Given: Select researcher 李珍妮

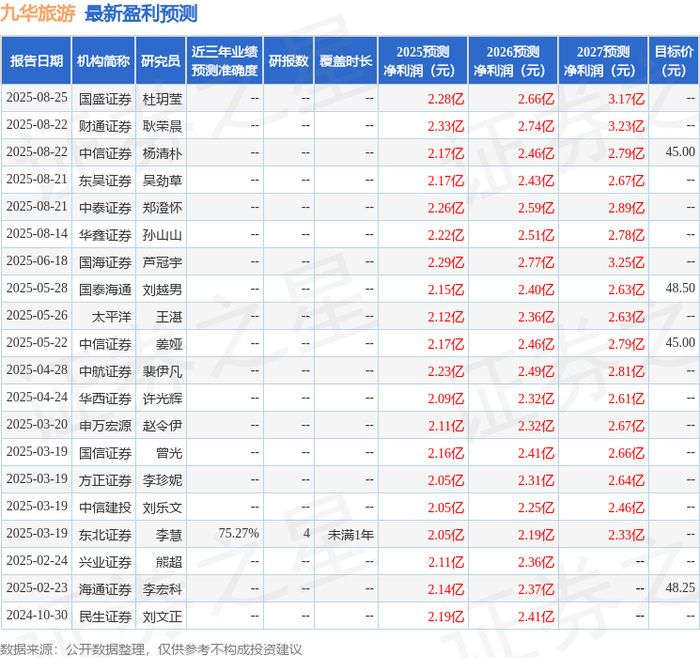Looking at the screenshot, I should click(162, 480).
